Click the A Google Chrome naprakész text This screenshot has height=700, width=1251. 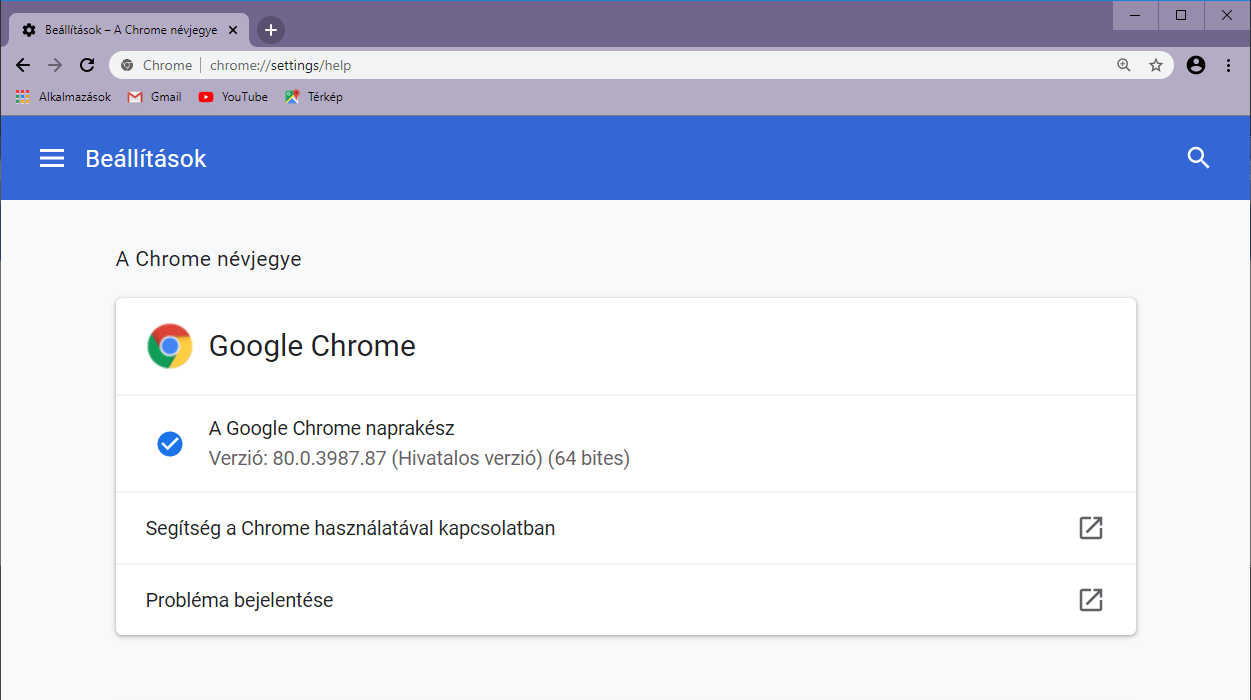[x=332, y=429]
